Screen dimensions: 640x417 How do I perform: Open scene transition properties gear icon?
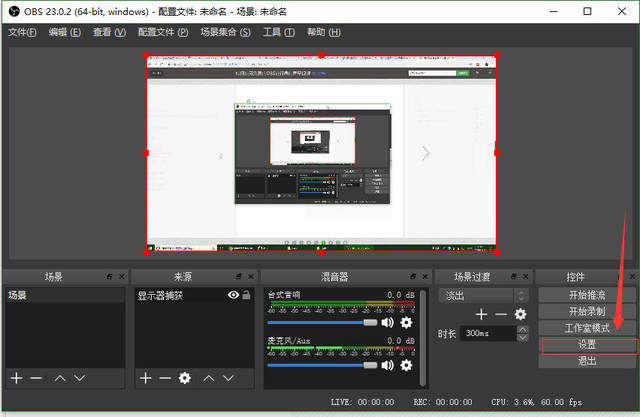coord(520,314)
